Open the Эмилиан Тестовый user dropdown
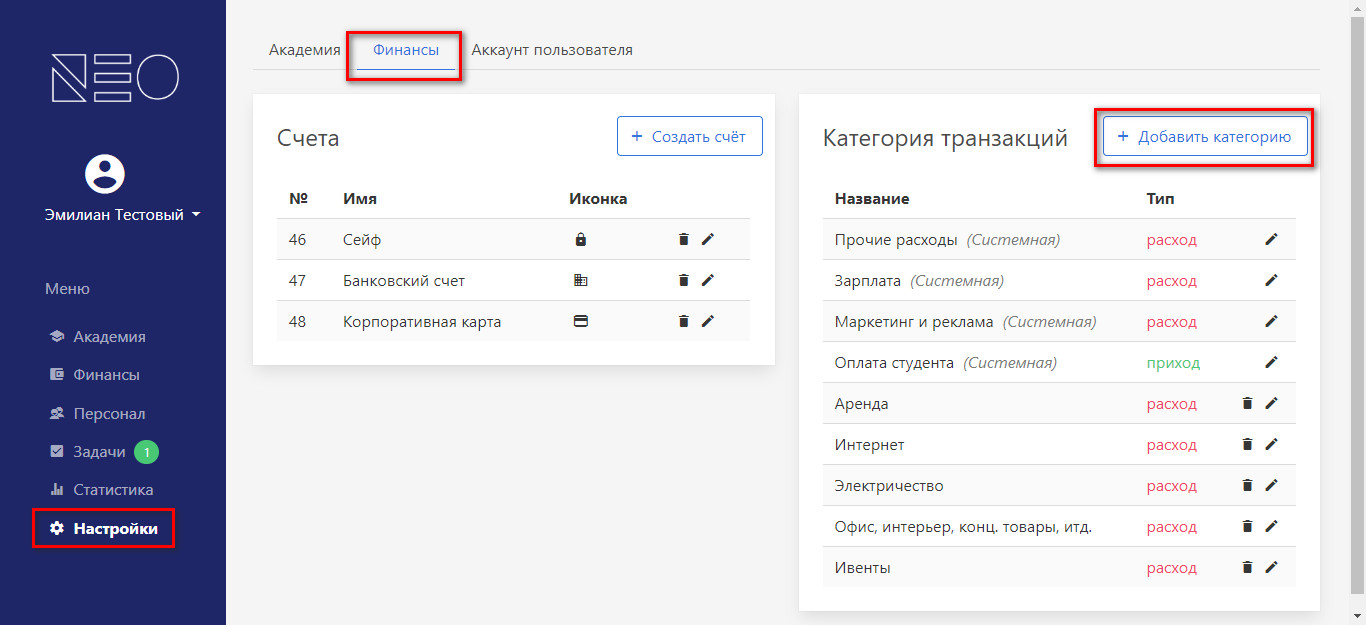1366x625 pixels. pos(122,214)
